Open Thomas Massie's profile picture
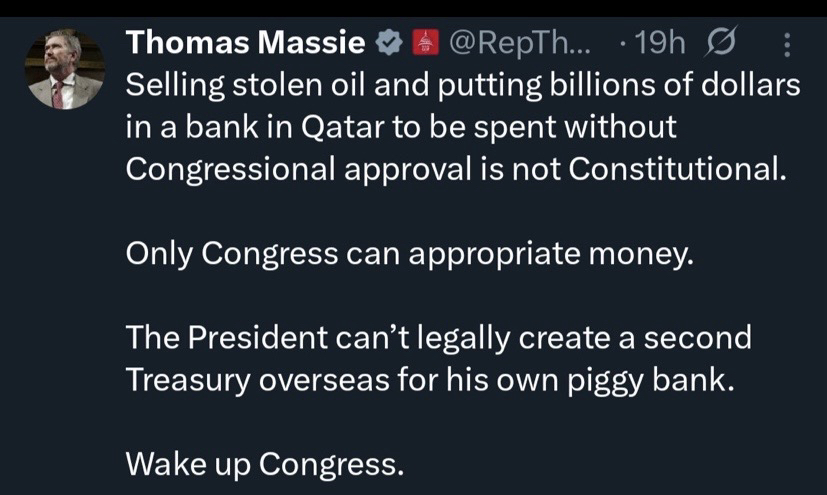This screenshot has height=495, width=827. 63,69
